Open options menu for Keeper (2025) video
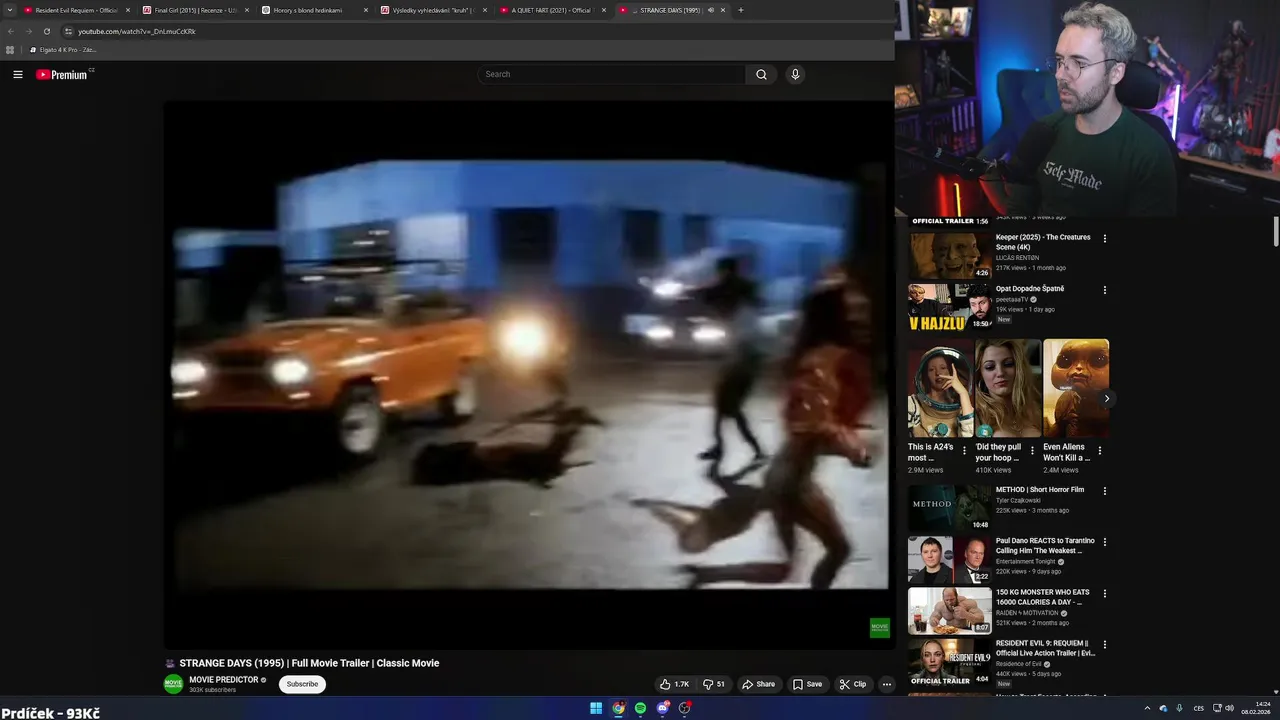Image resolution: width=1280 pixels, height=720 pixels. click(1105, 238)
